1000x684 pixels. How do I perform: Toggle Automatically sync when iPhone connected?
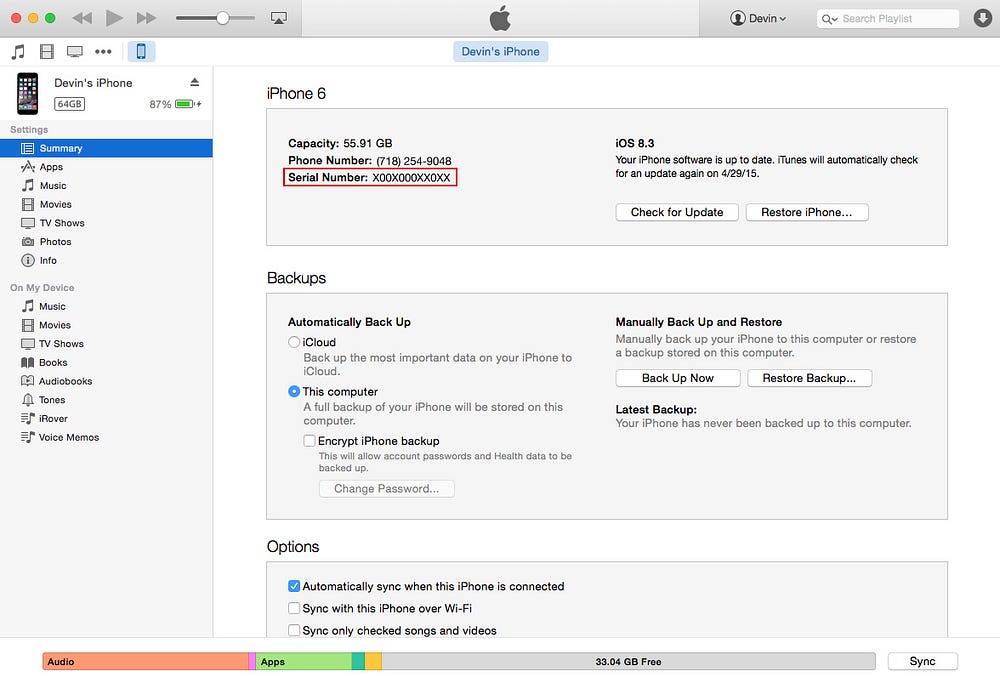[294, 586]
